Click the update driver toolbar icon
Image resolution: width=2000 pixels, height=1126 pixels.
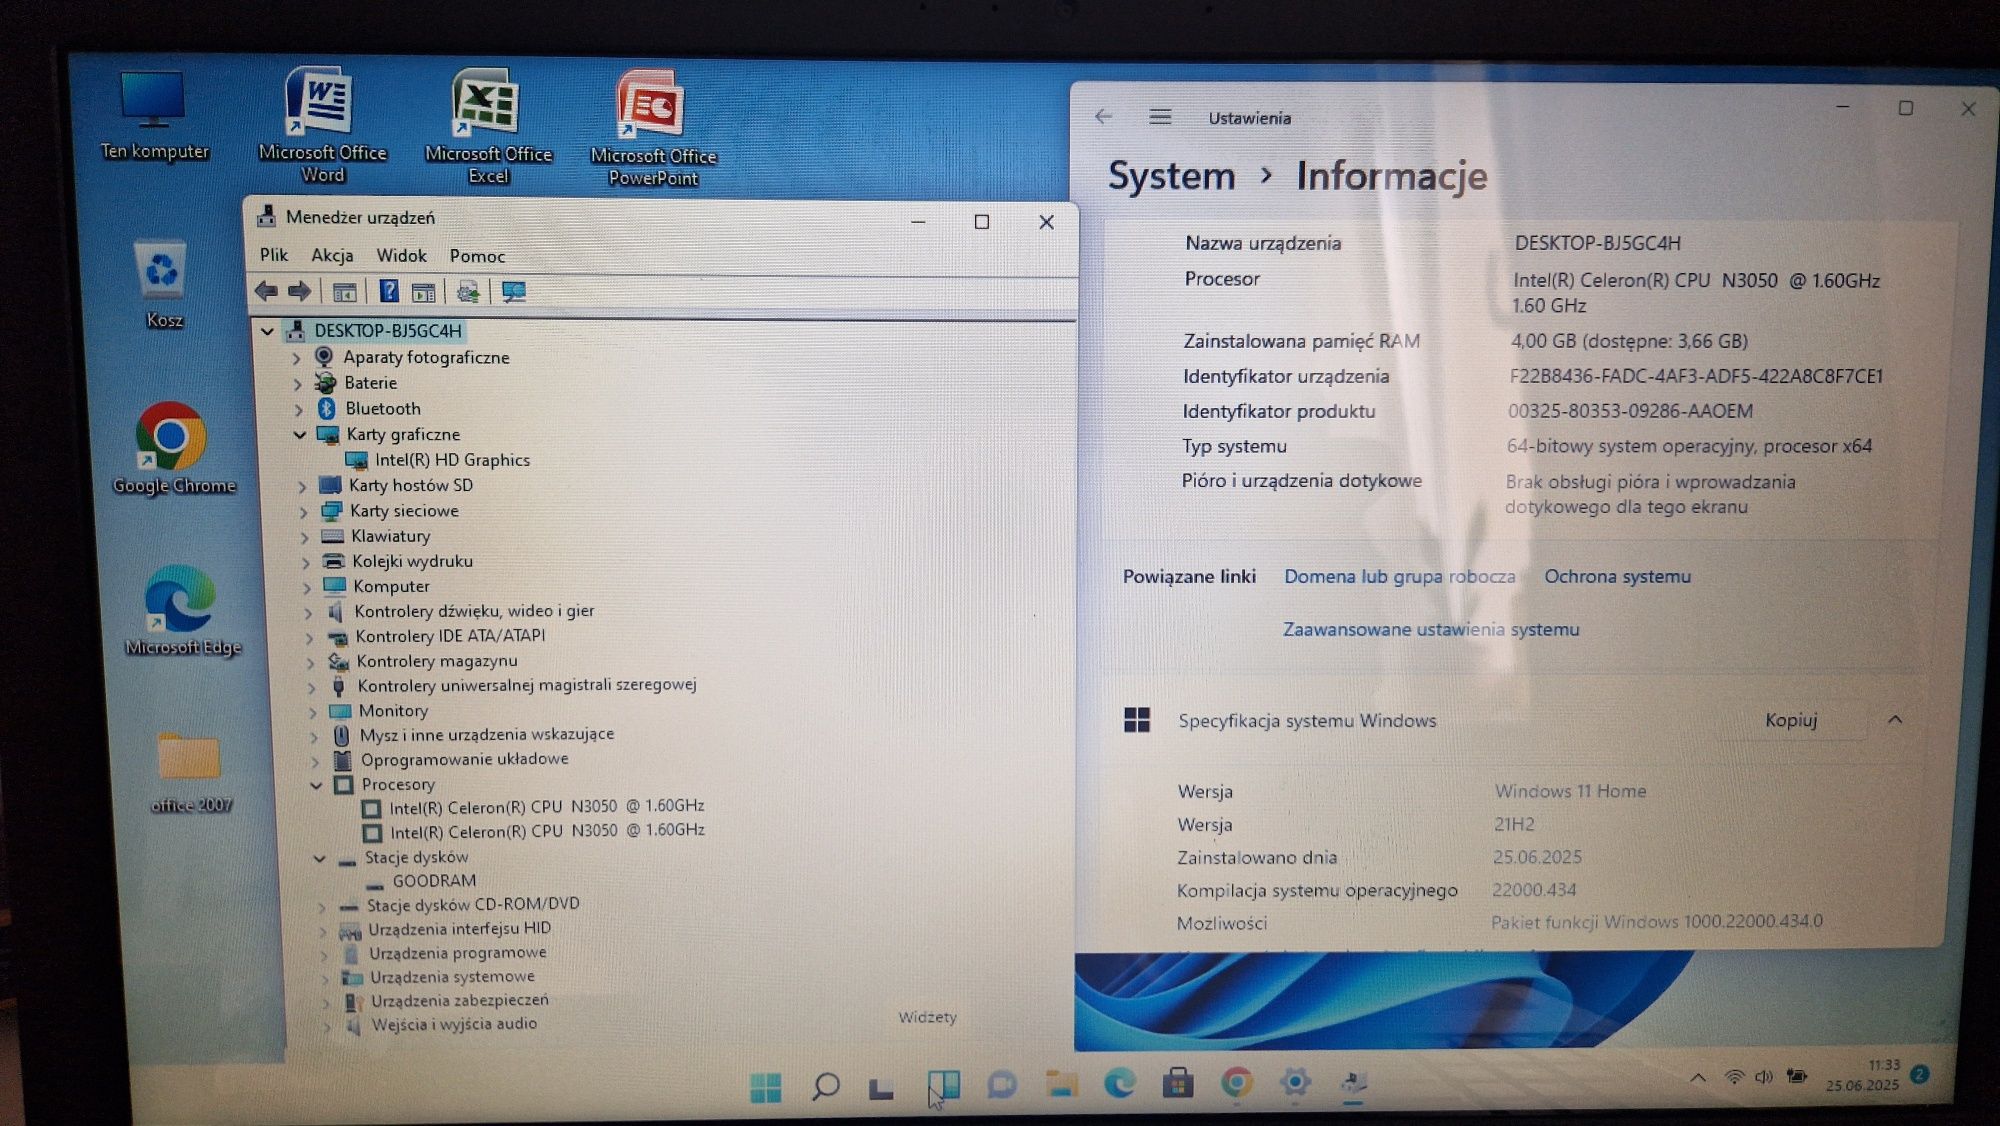point(467,292)
